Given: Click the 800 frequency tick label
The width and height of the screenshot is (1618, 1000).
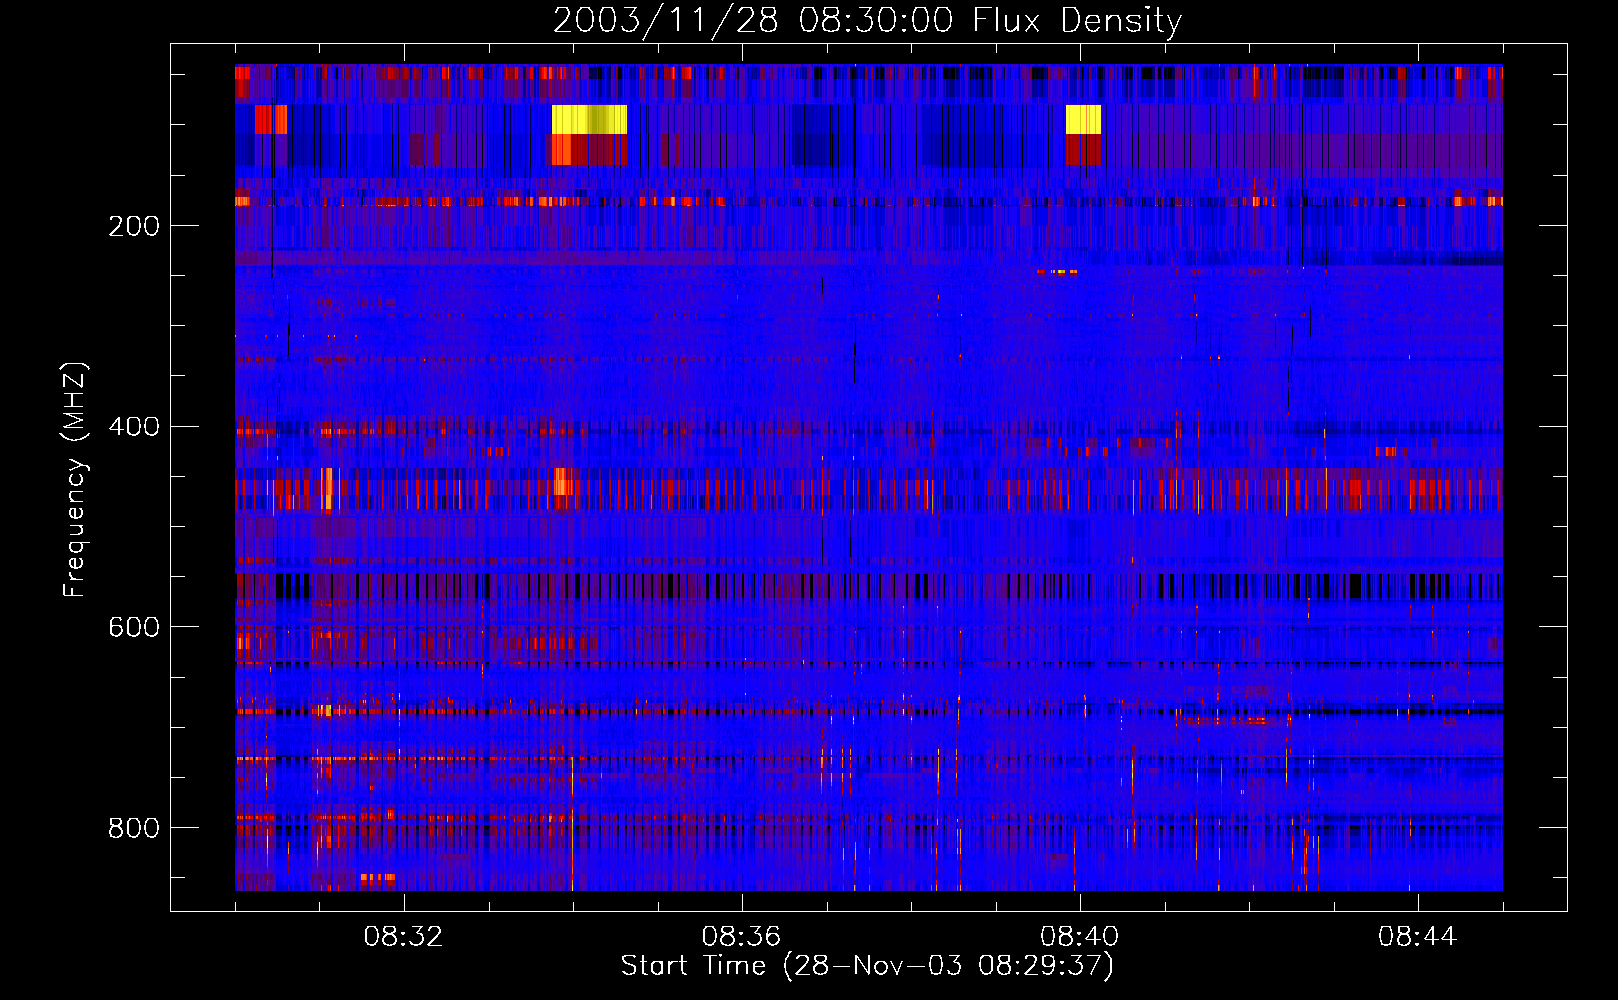Looking at the screenshot, I should 134,828.
